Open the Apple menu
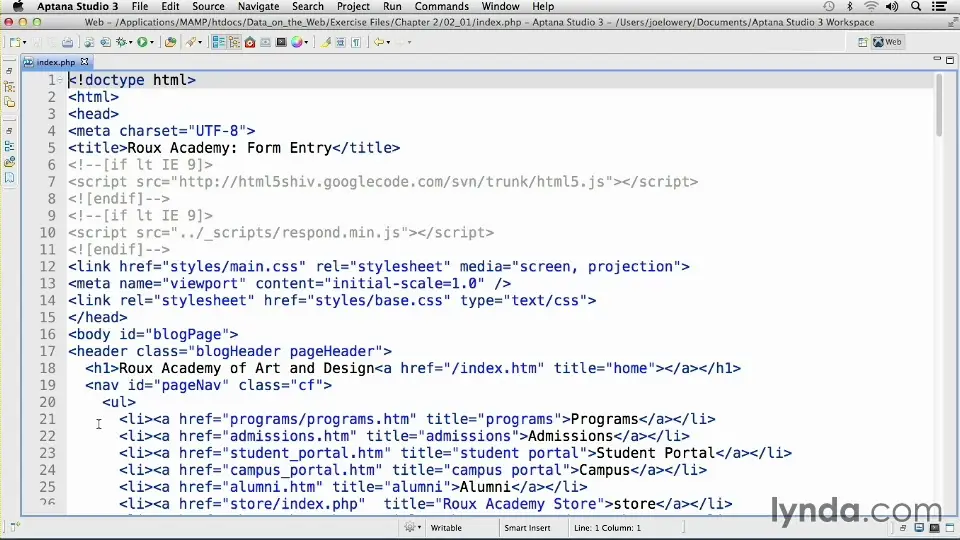960x540 pixels. (18, 7)
